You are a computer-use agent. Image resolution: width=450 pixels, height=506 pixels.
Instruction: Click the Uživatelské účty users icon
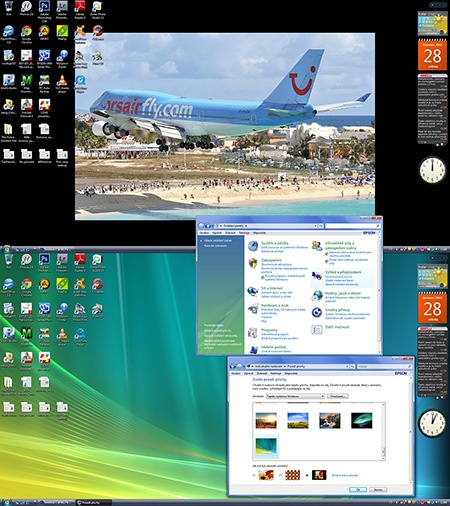(x=317, y=246)
